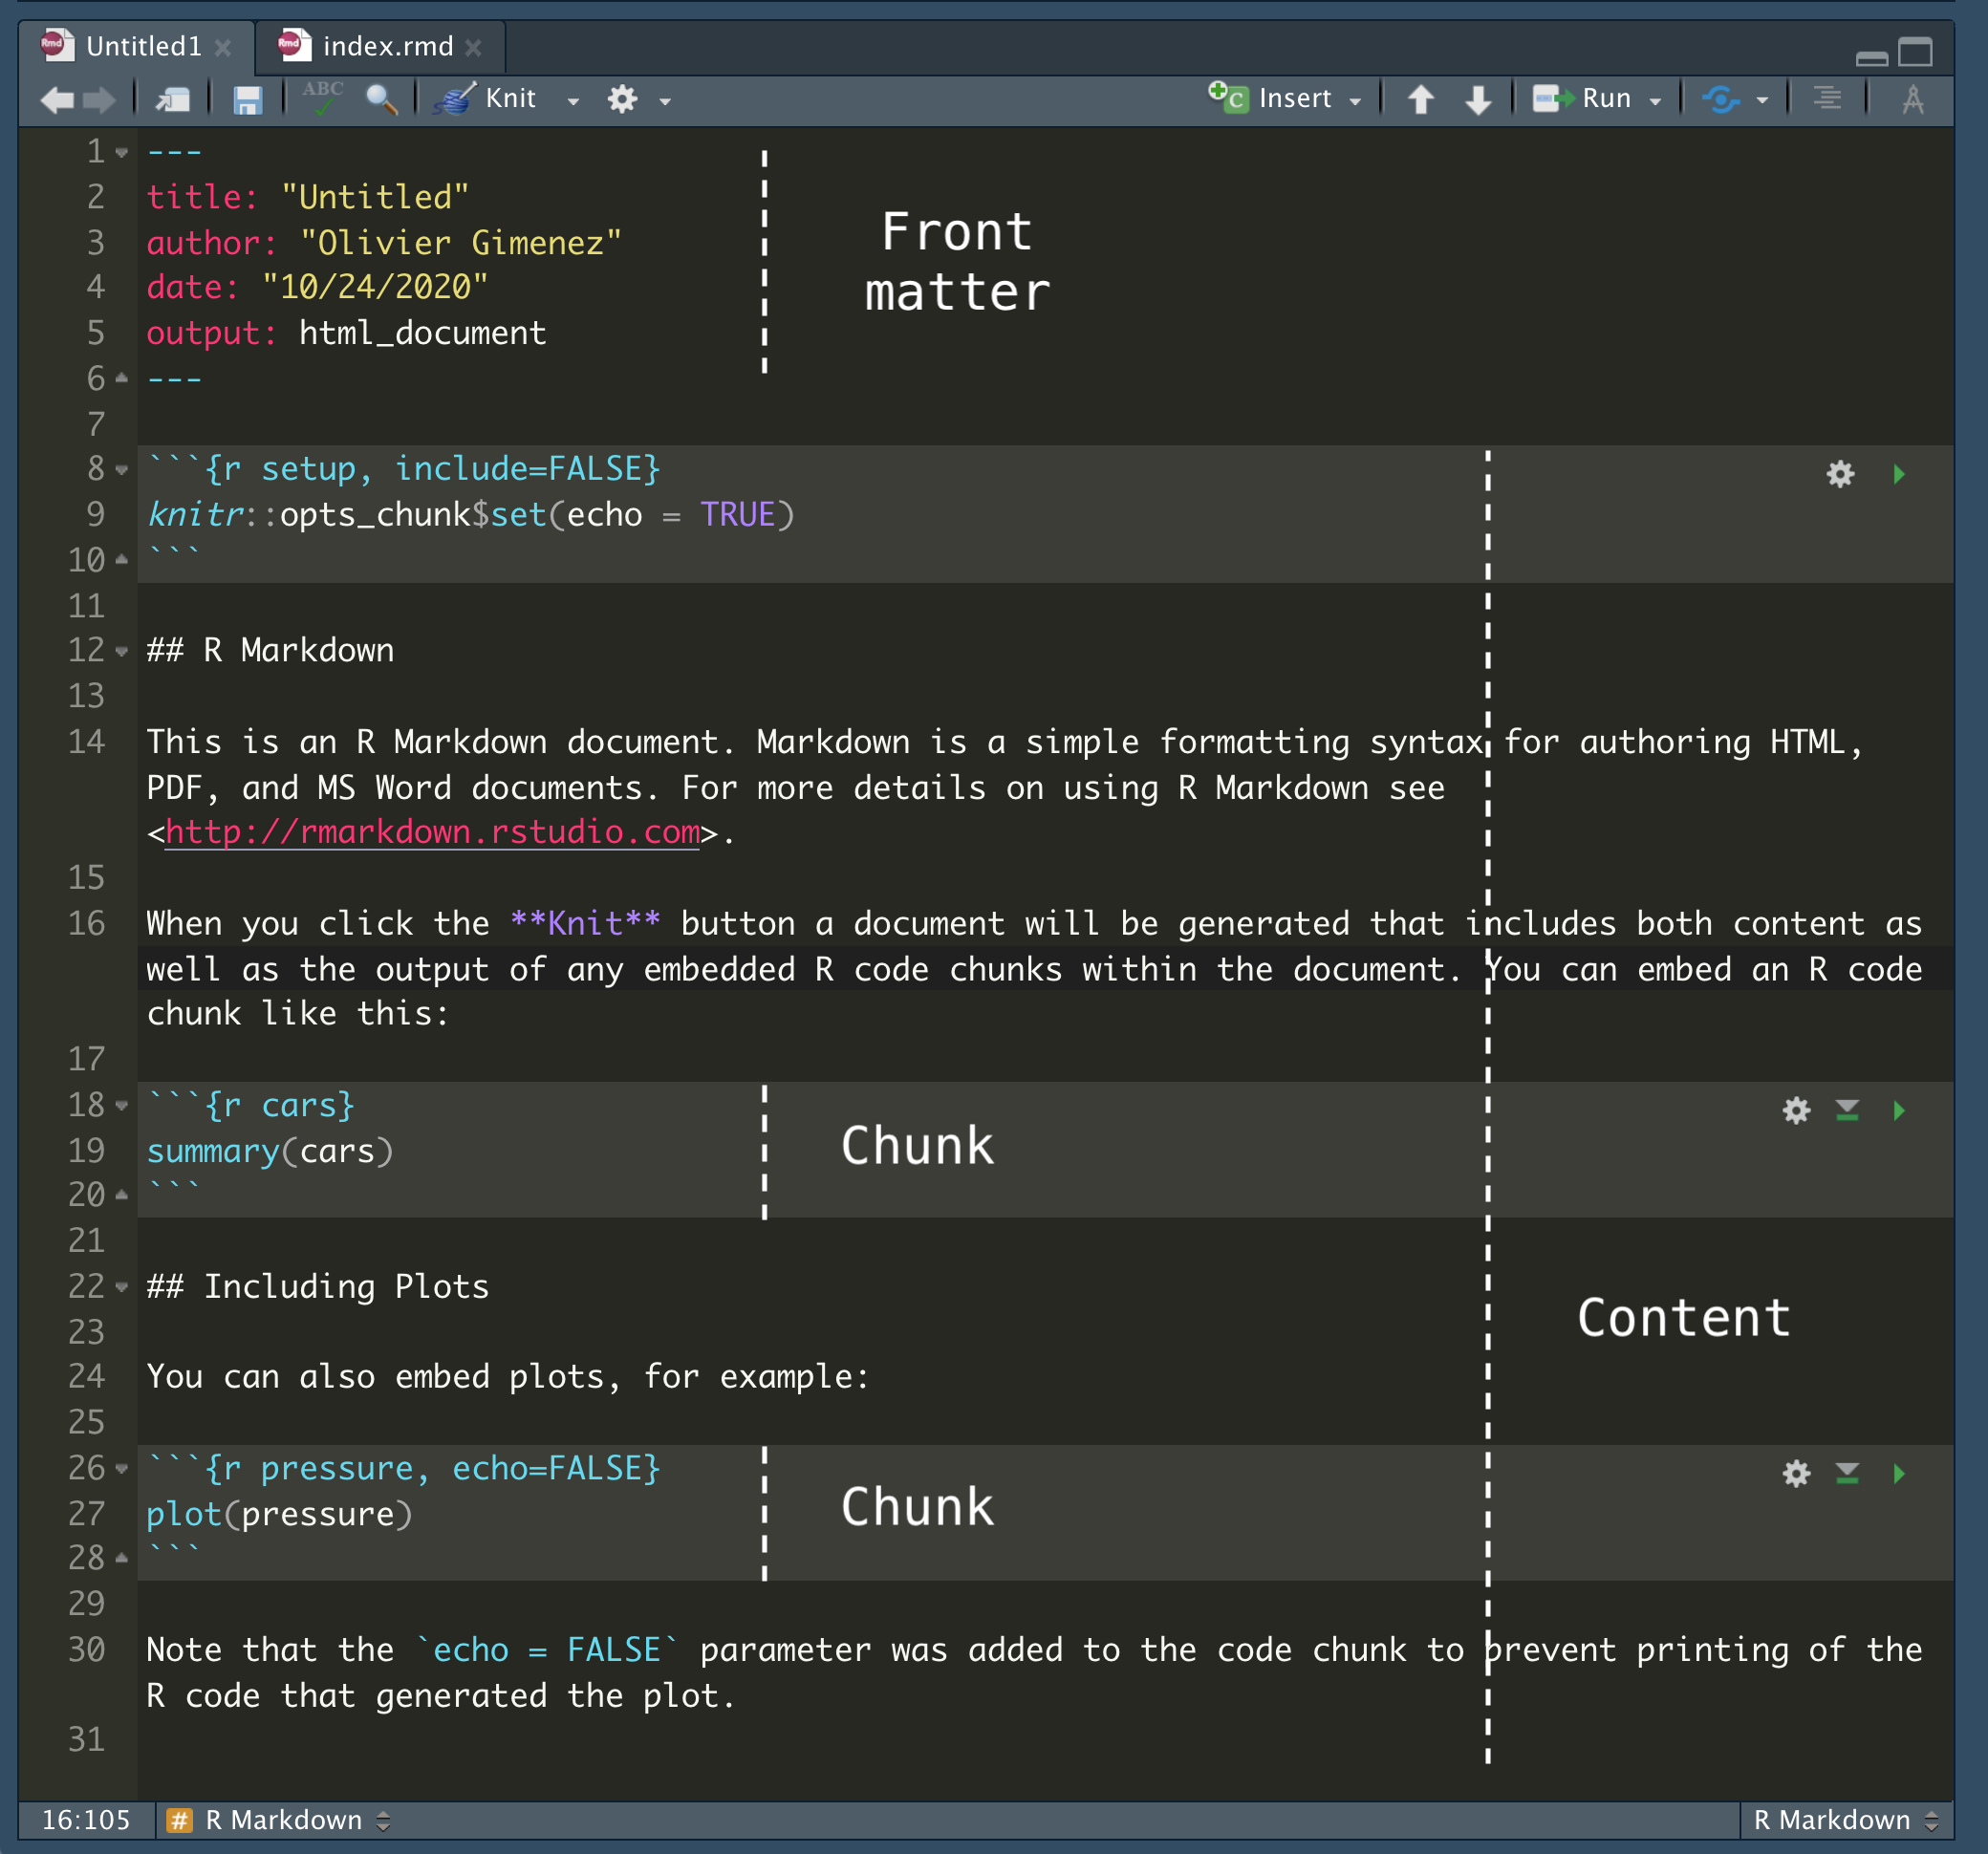The image size is (1988, 1854).
Task: Run all chunks above pressure chunk
Action: click(1847, 1473)
